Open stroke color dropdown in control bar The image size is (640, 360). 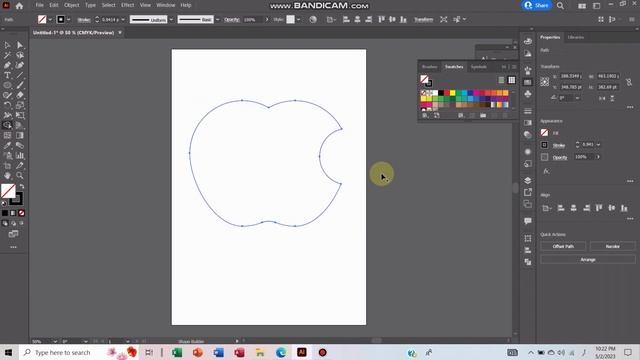point(69,20)
